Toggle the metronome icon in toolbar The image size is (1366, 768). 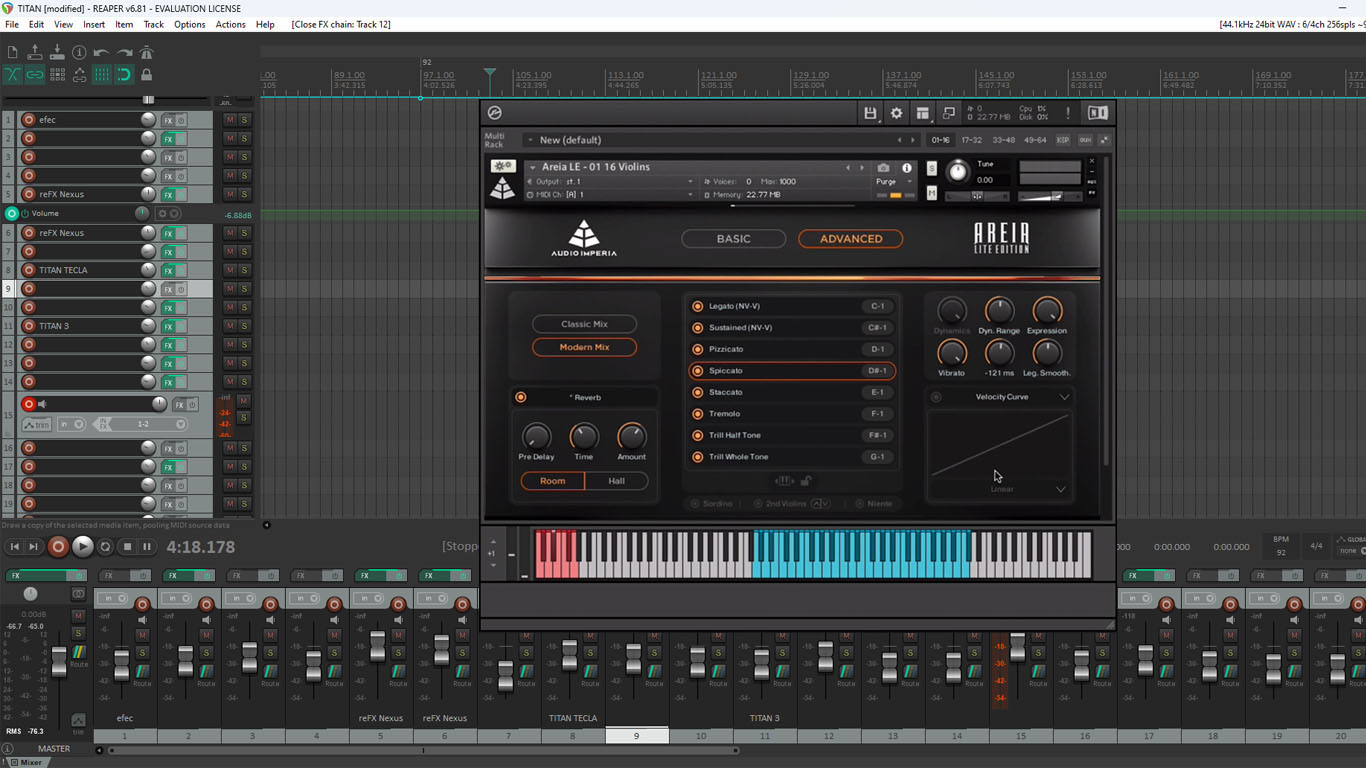[146, 52]
